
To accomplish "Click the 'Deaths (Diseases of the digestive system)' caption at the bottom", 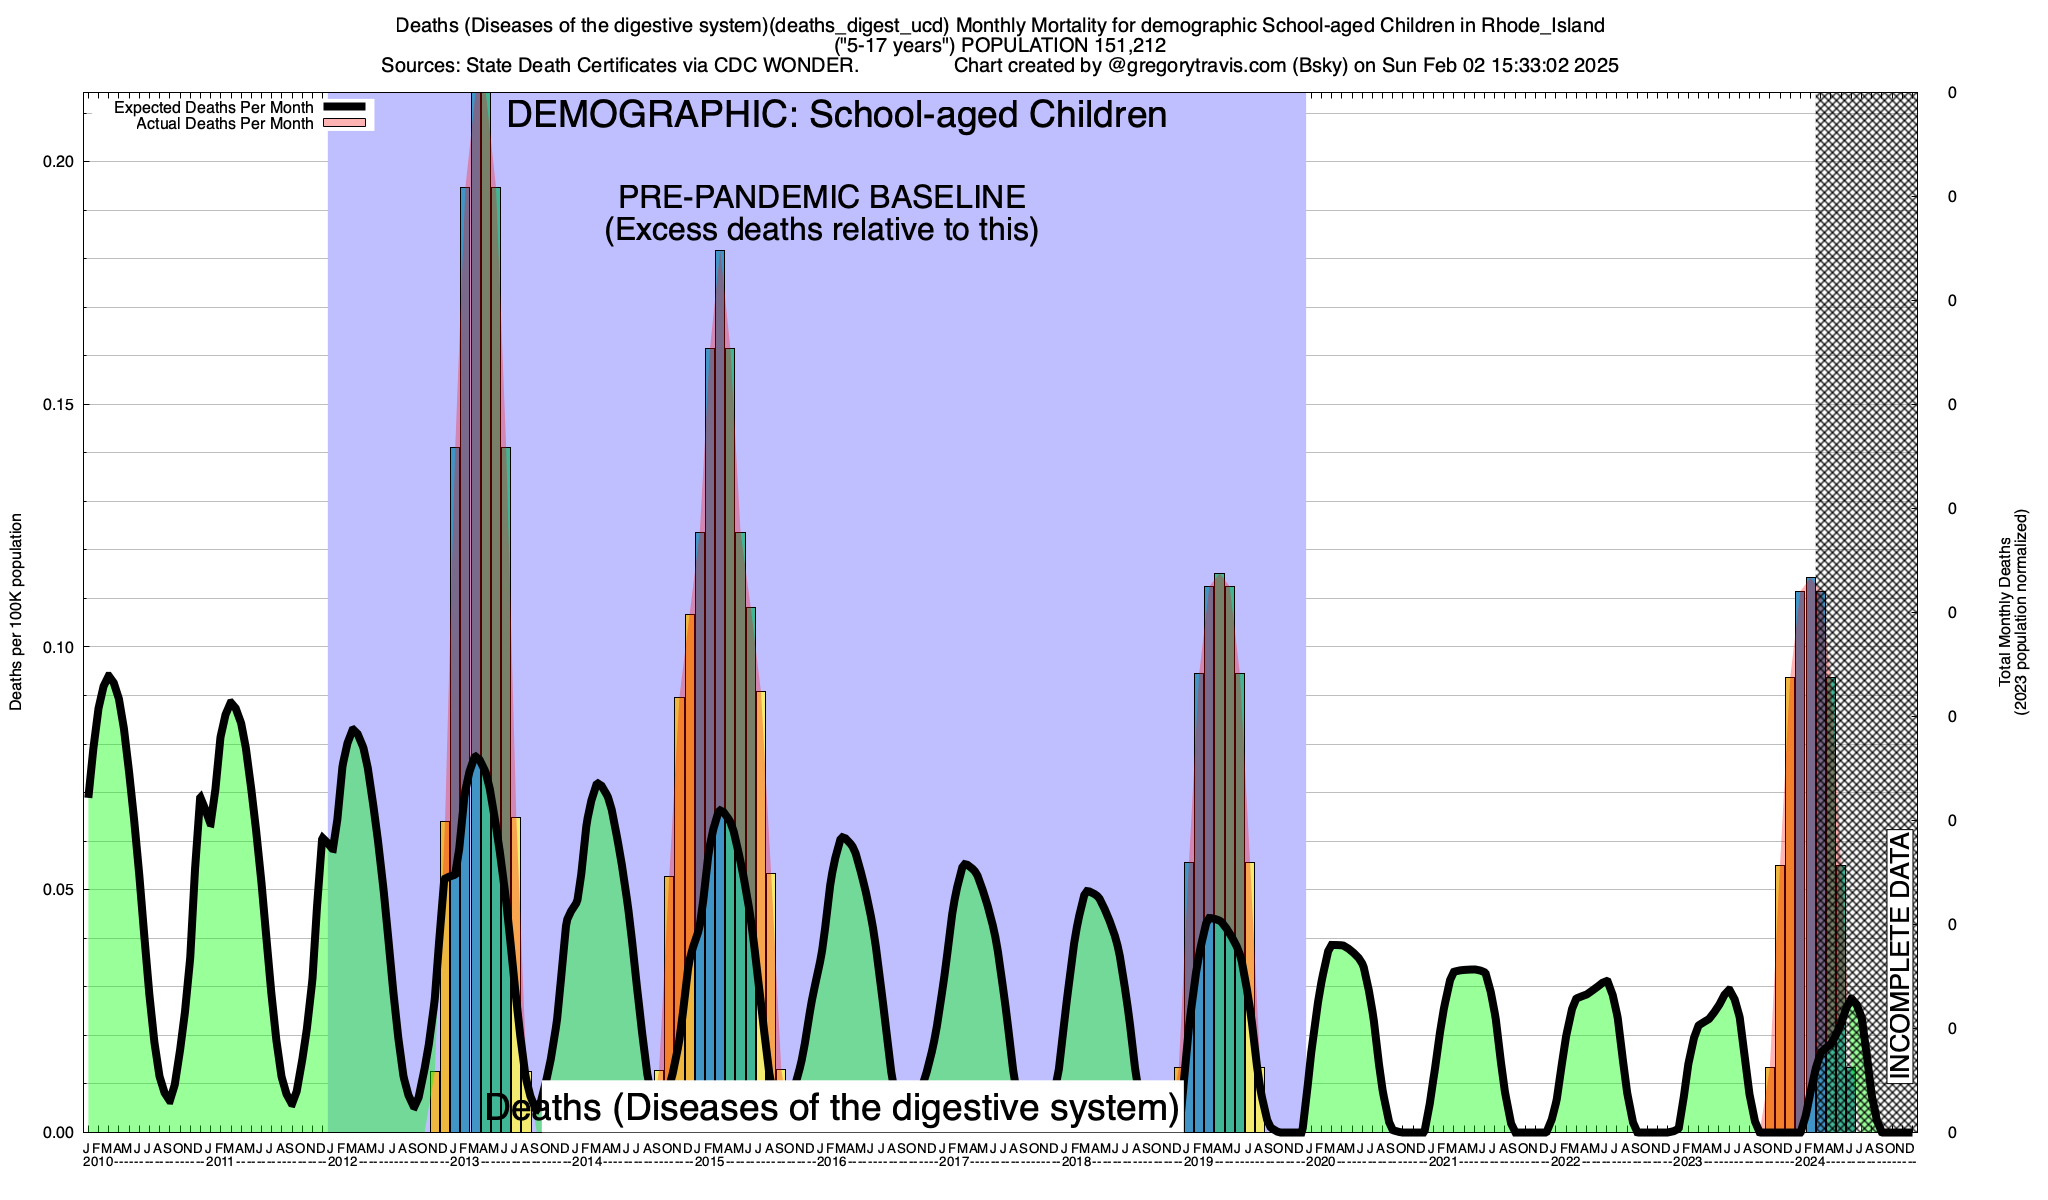I will 832,1108.
